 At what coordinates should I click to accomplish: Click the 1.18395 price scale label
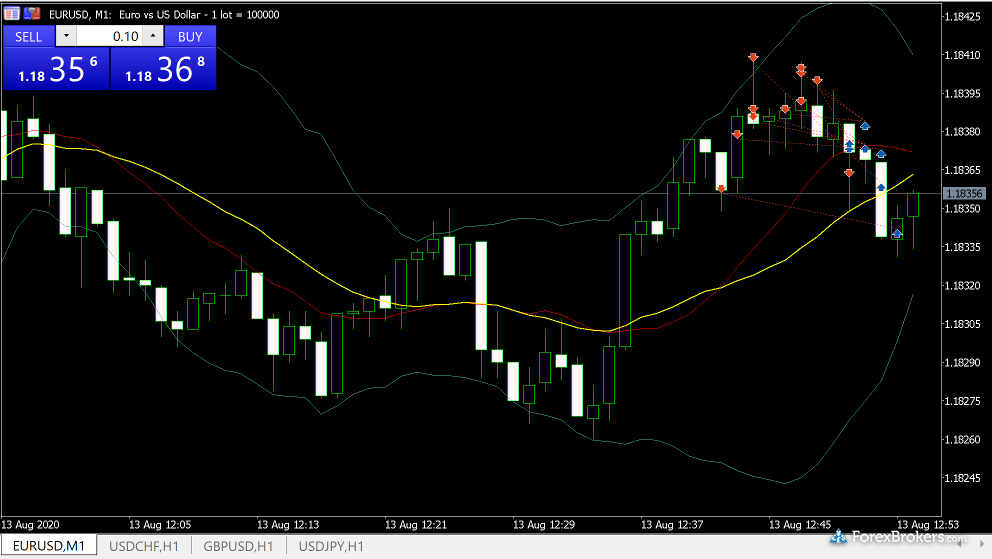click(962, 94)
